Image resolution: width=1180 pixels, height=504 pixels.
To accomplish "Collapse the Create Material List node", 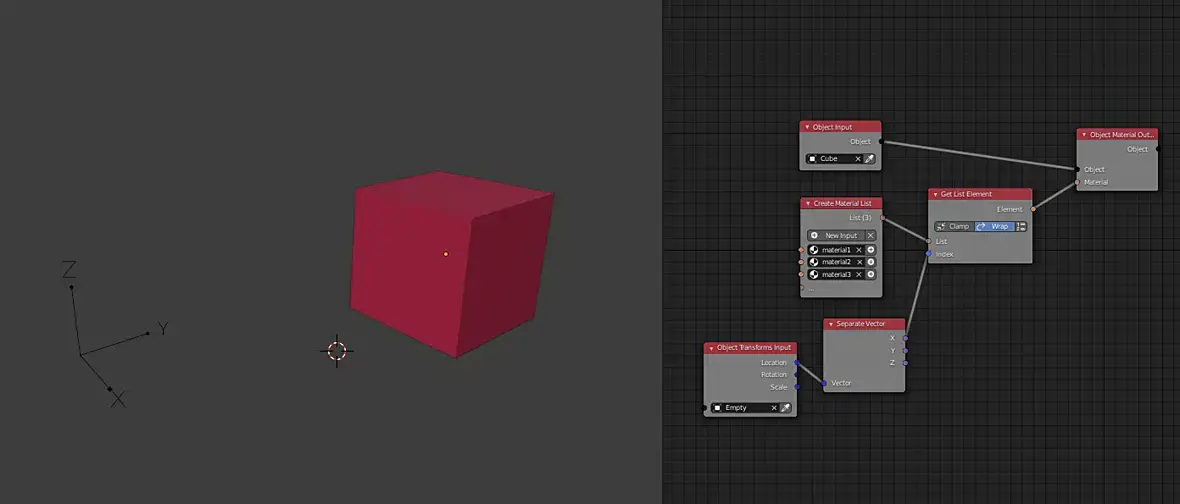I will pyautogui.click(x=807, y=203).
